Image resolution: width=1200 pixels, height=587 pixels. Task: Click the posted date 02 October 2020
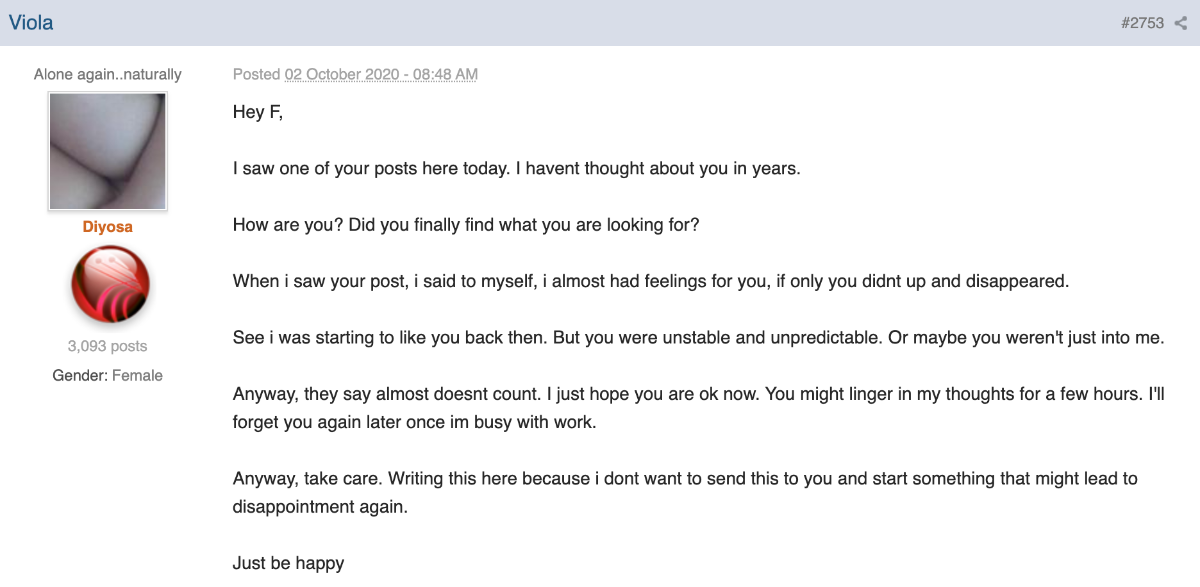[x=380, y=74]
